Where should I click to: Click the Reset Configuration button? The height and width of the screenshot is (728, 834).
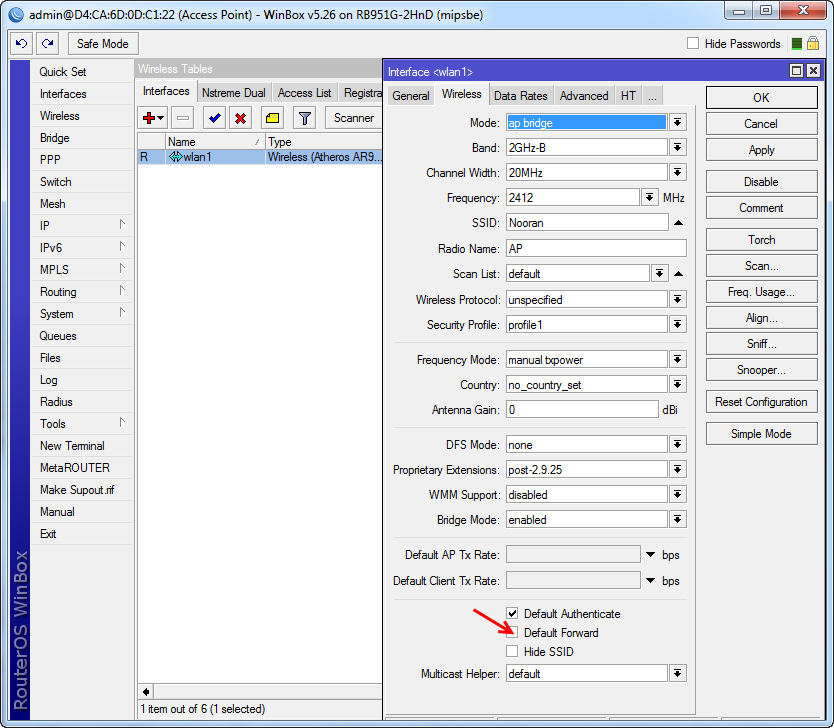761,402
